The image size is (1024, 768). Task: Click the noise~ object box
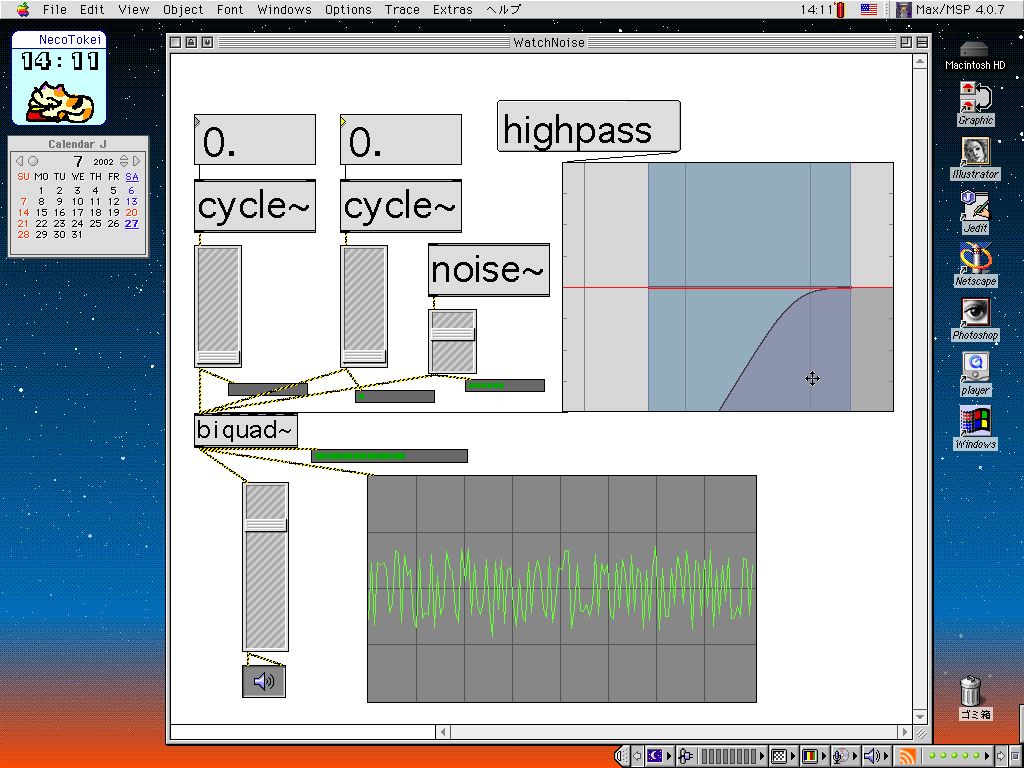coord(489,270)
